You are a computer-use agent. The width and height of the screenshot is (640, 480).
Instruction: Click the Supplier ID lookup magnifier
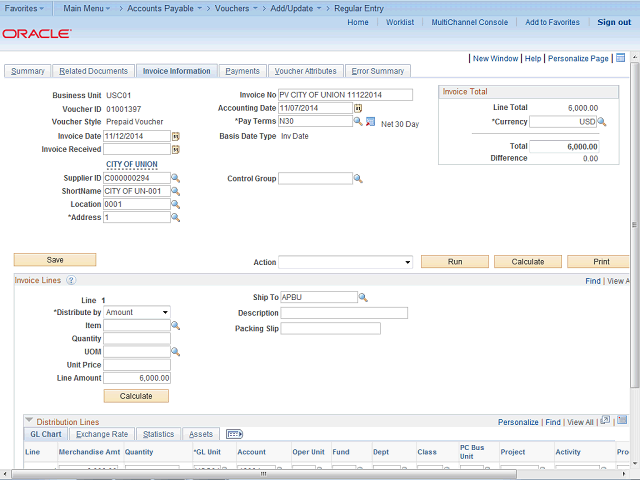pyautogui.click(x=175, y=178)
